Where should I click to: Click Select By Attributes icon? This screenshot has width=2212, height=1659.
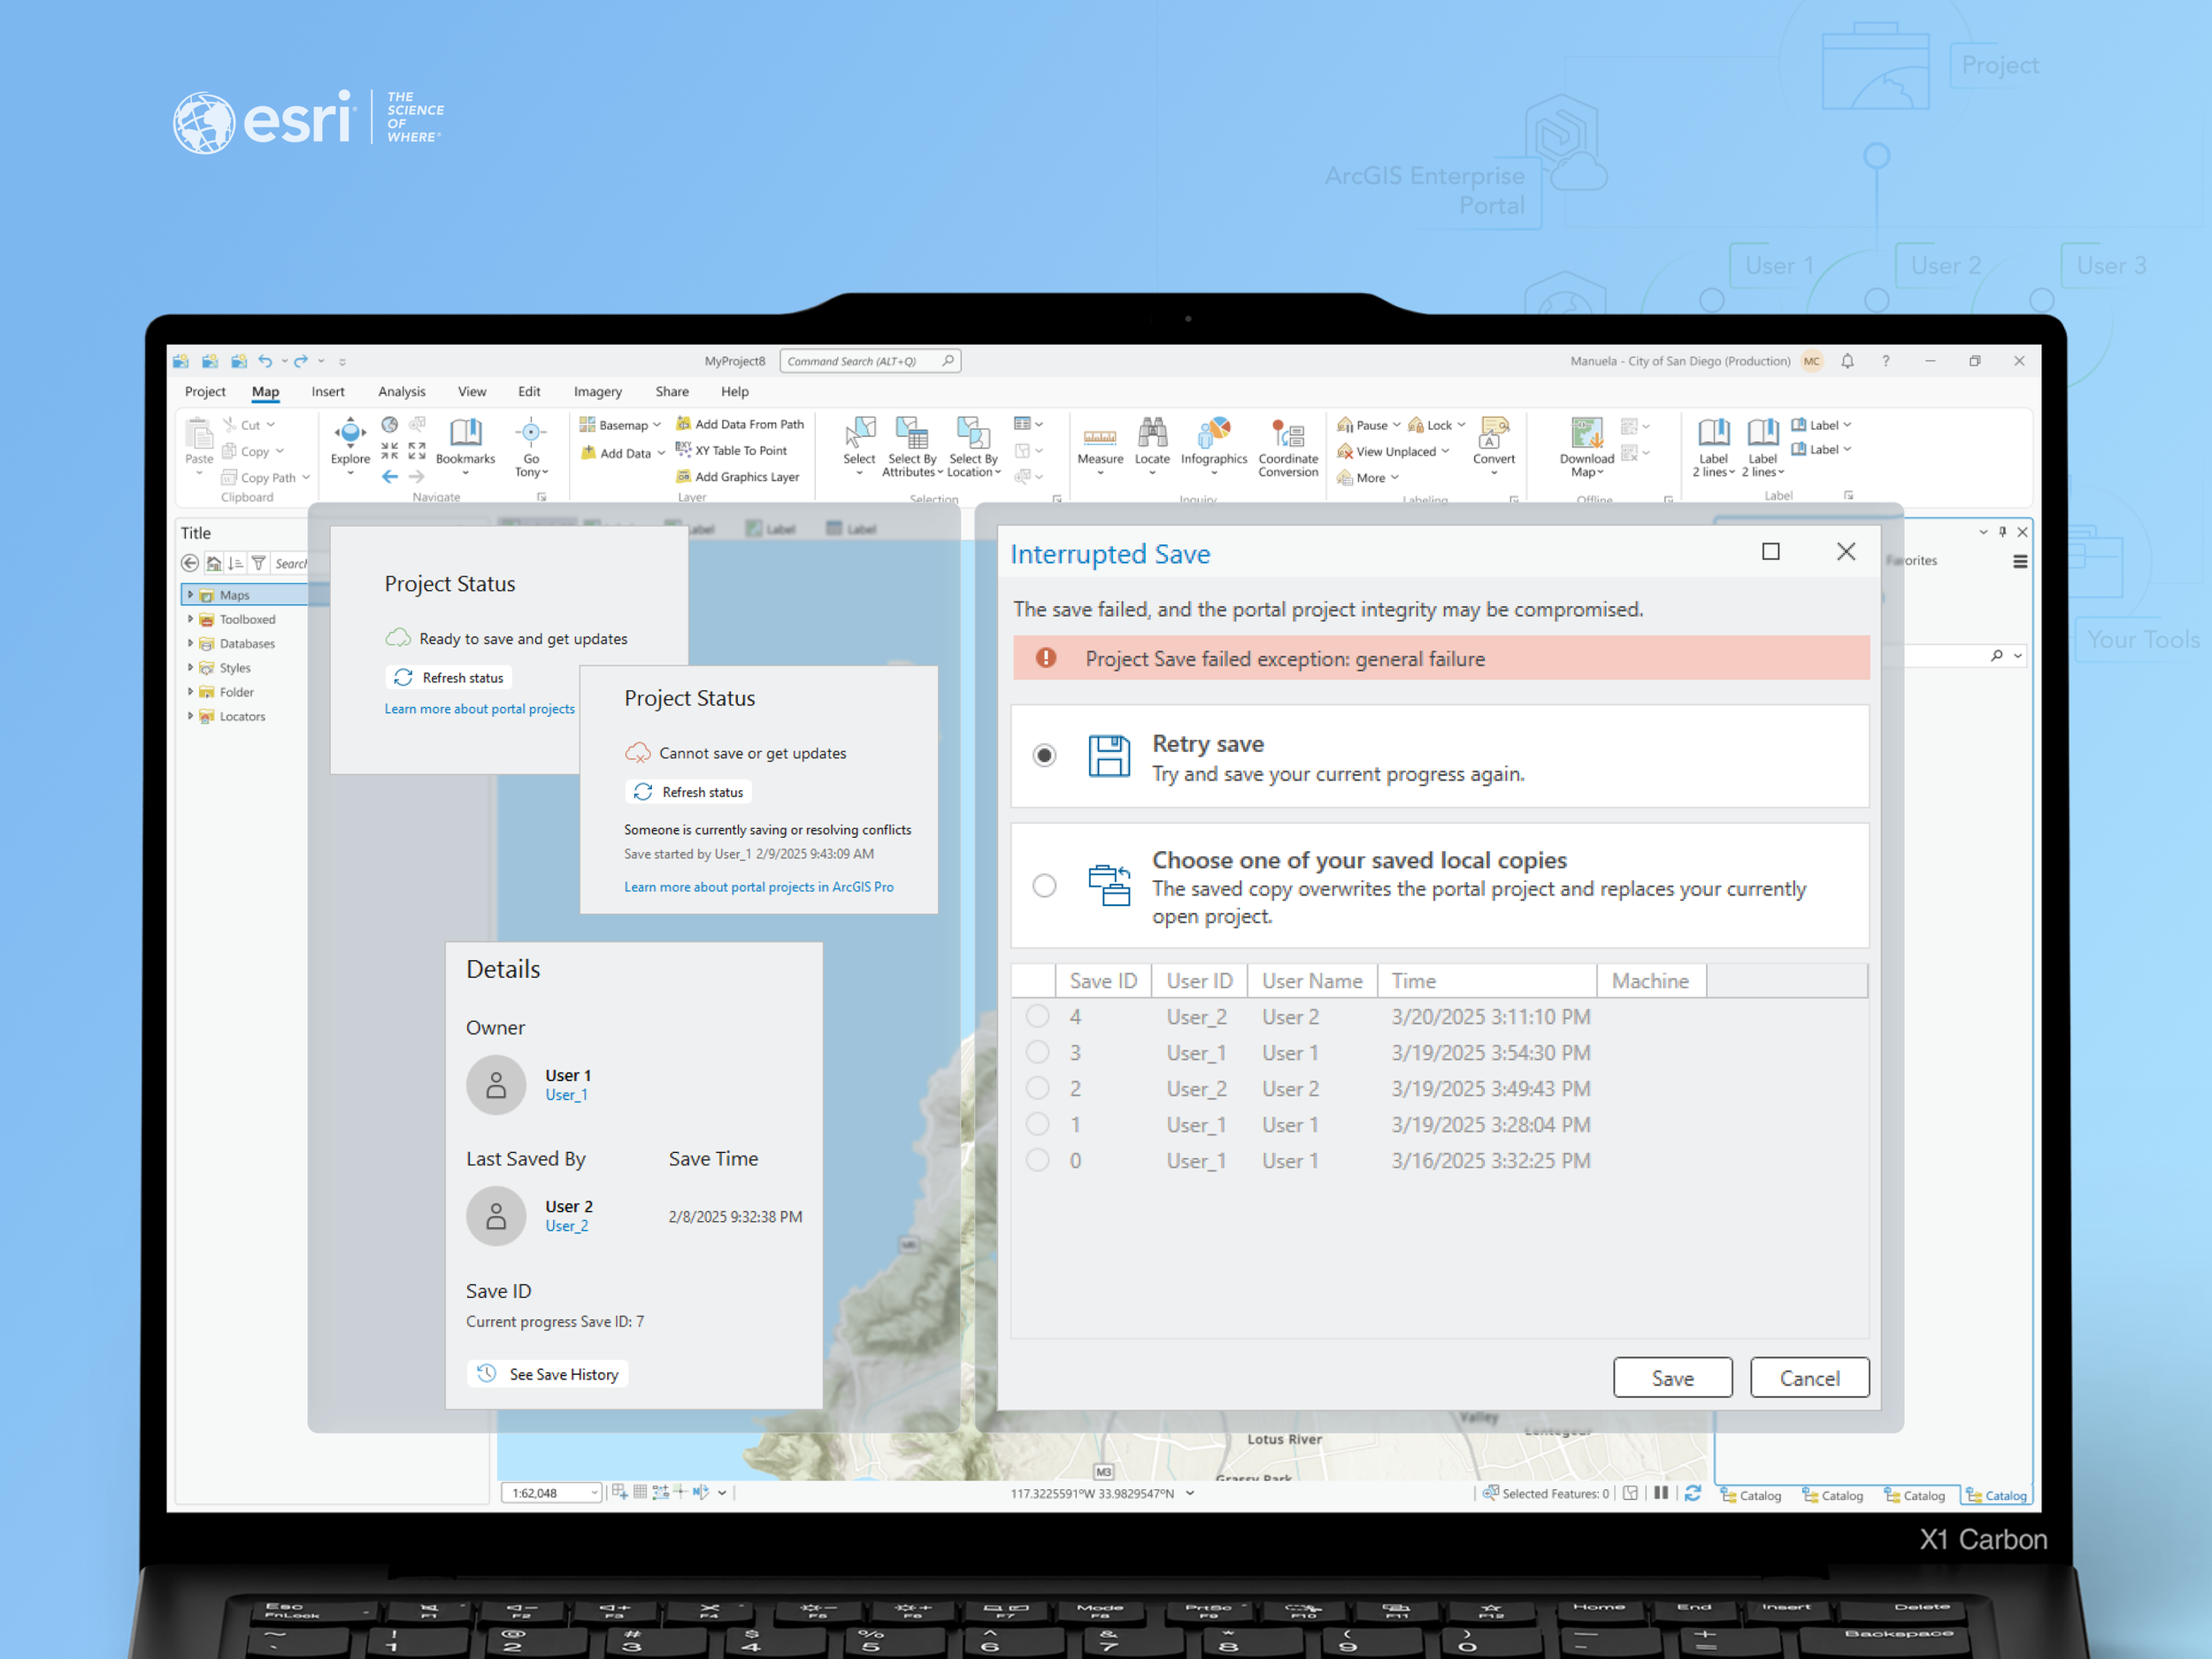[912, 433]
